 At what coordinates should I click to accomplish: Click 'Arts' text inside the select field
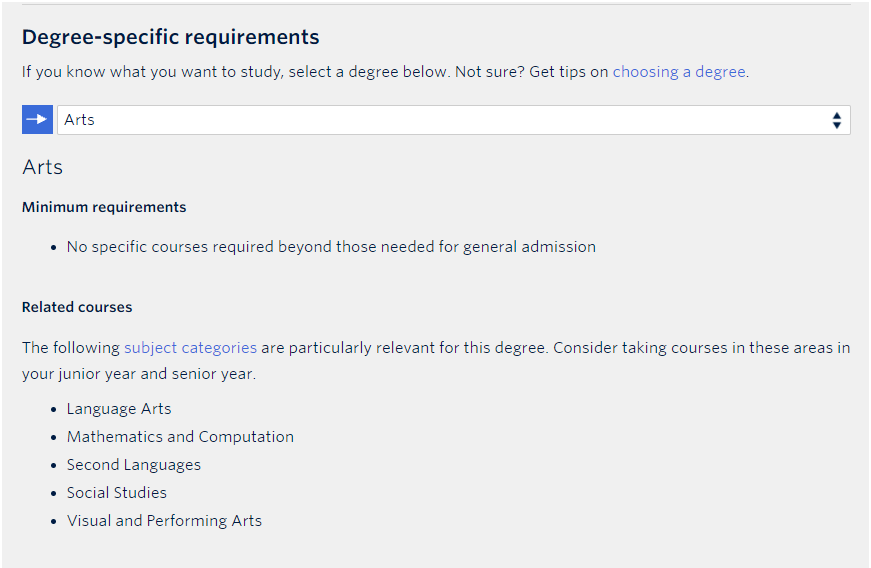pyautogui.click(x=79, y=119)
